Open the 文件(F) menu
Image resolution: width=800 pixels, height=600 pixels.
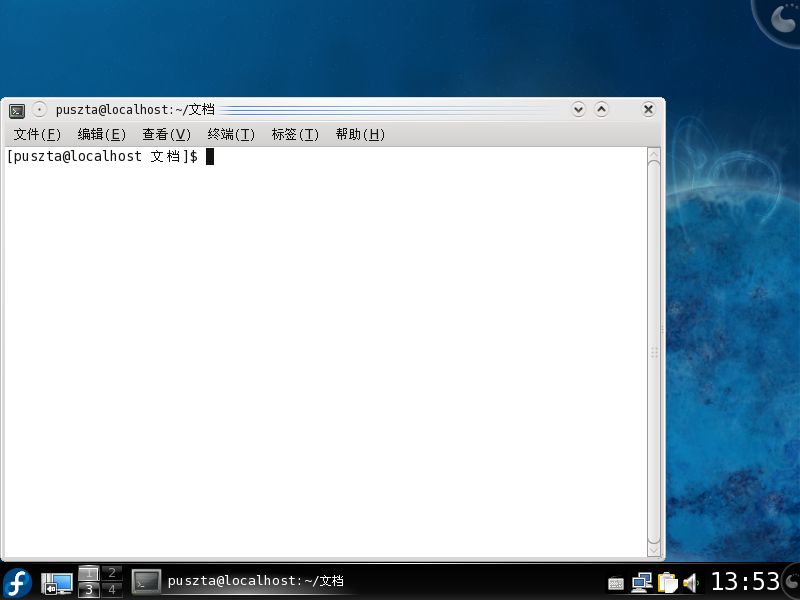pyautogui.click(x=37, y=134)
